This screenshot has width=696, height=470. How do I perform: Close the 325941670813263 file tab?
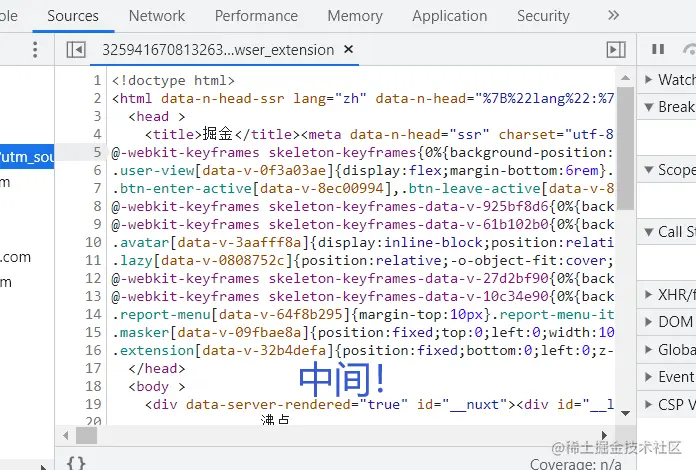click(x=348, y=50)
